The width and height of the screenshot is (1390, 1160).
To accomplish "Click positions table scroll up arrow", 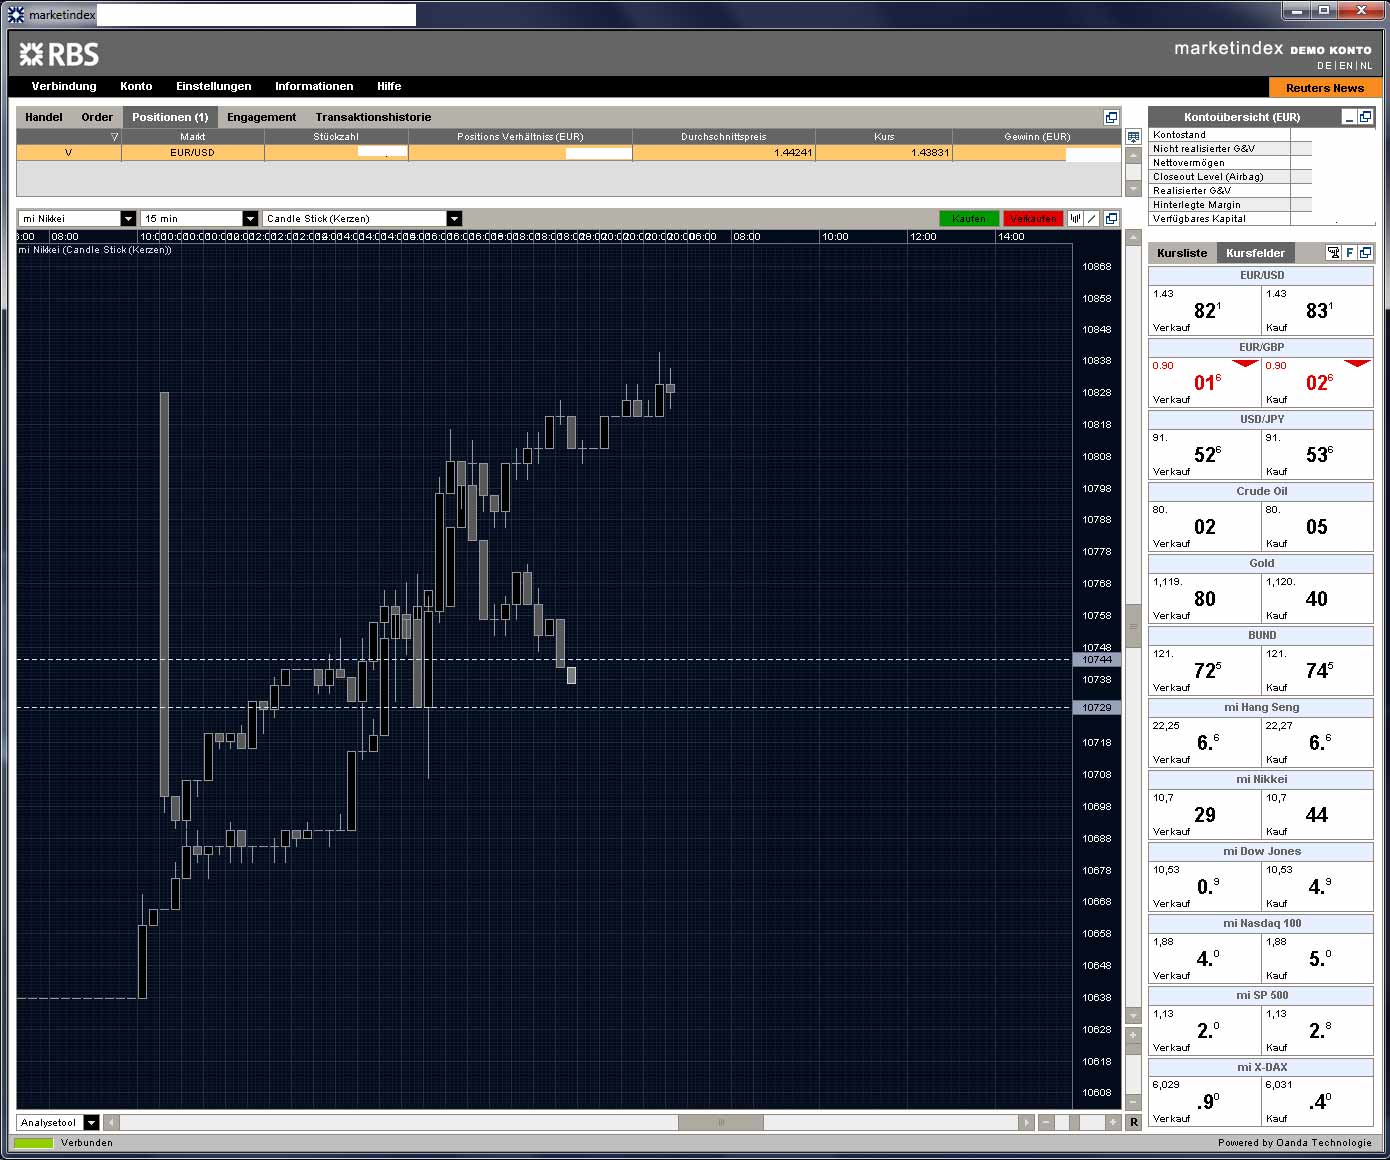I will tap(1133, 156).
